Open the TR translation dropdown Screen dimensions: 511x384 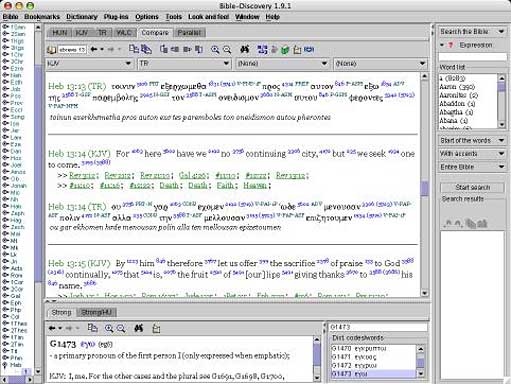tap(185, 63)
